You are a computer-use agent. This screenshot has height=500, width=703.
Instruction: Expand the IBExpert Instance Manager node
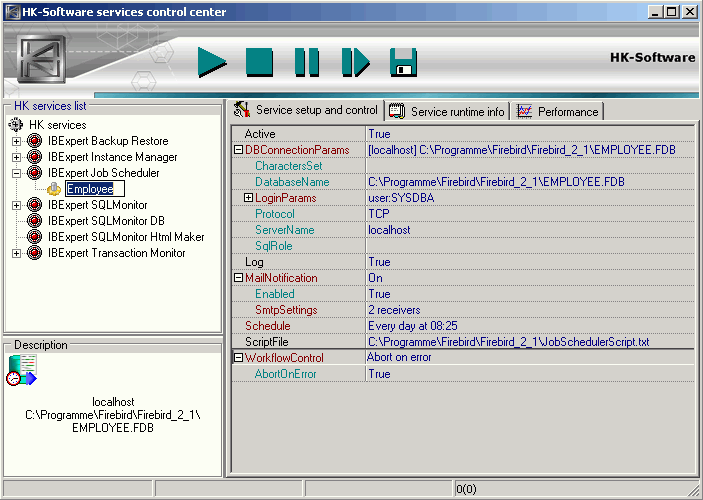[16, 157]
